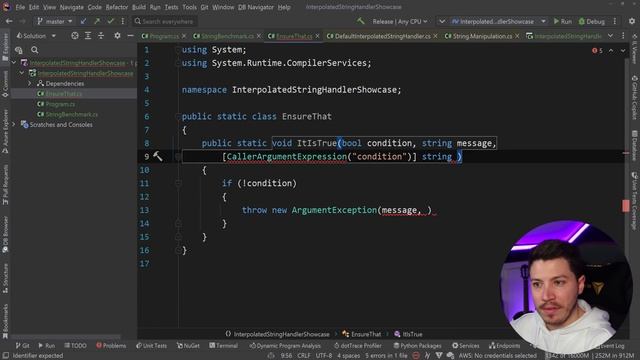640x360 pixels.
Task: Open the Navigate menu
Action: [x=71, y=7]
